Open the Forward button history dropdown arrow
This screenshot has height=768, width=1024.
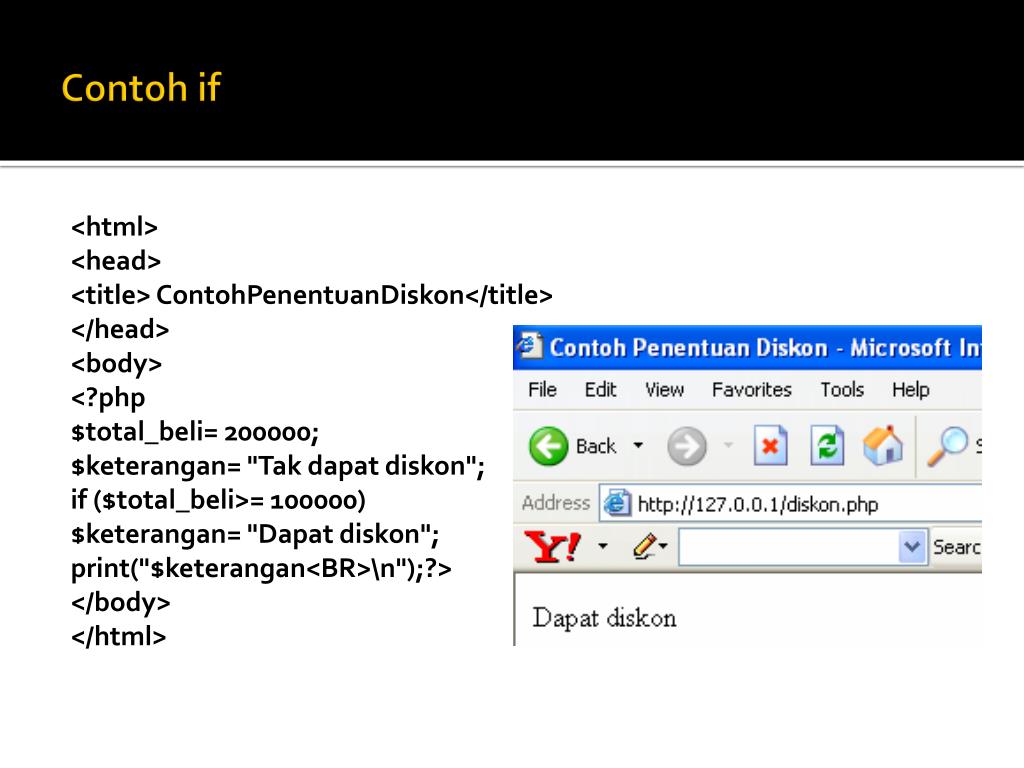(728, 445)
